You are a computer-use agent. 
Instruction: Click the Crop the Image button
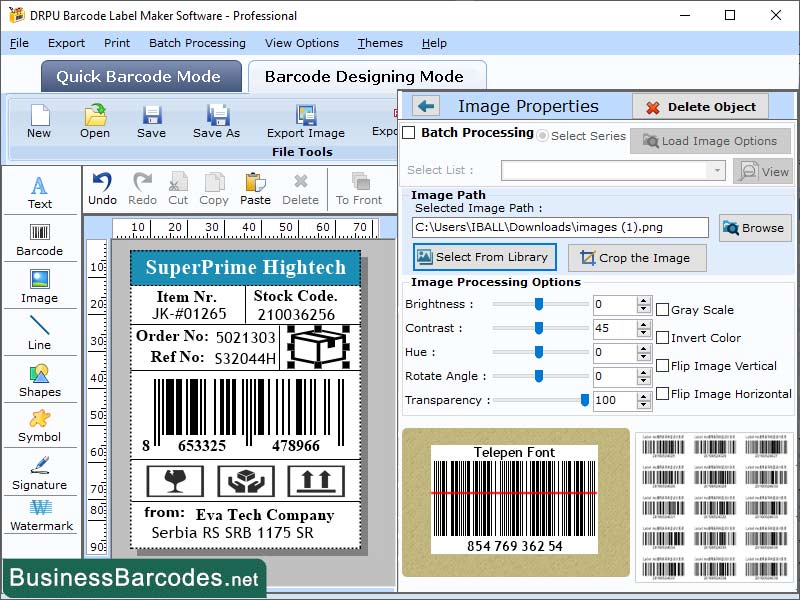(637, 258)
